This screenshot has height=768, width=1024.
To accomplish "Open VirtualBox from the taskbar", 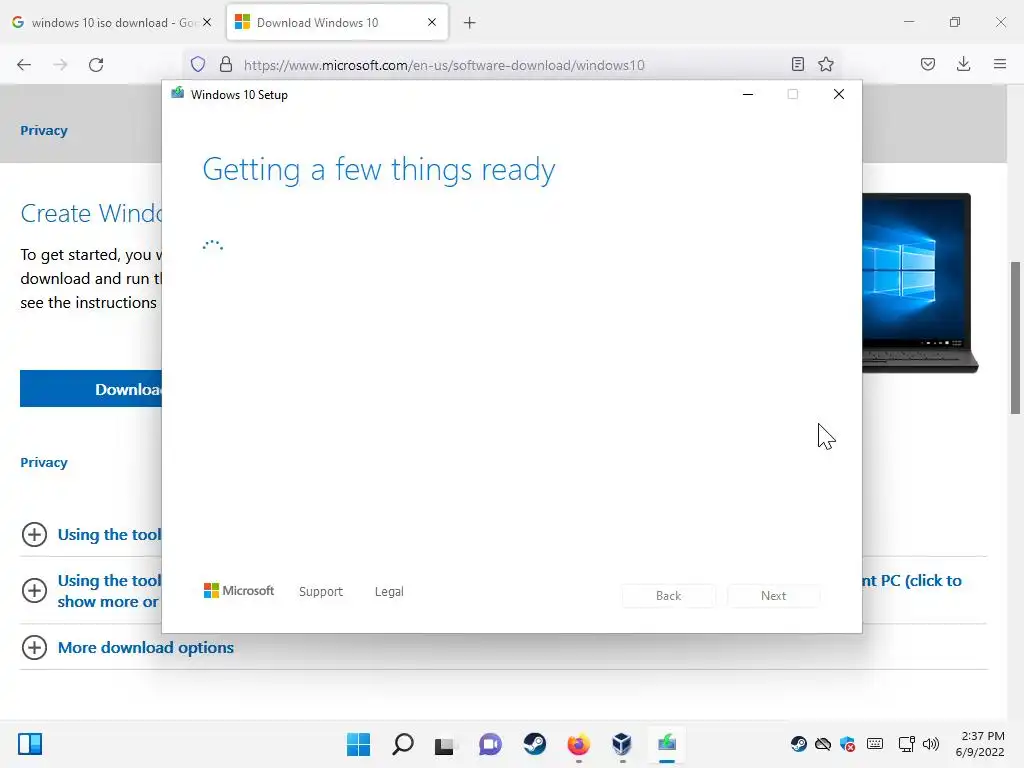I will click(x=622, y=744).
